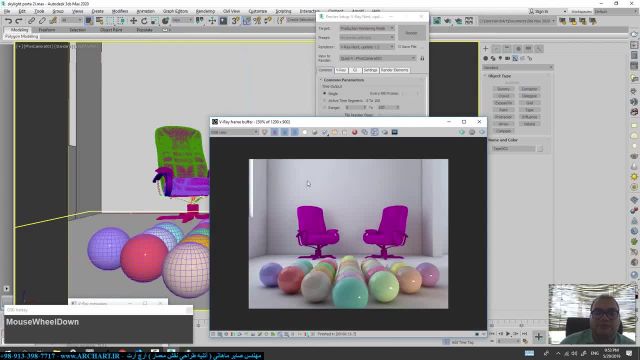Enable the Save File checkbox
Image resolution: width=640 pixels, height=360 pixels.
(400, 47)
